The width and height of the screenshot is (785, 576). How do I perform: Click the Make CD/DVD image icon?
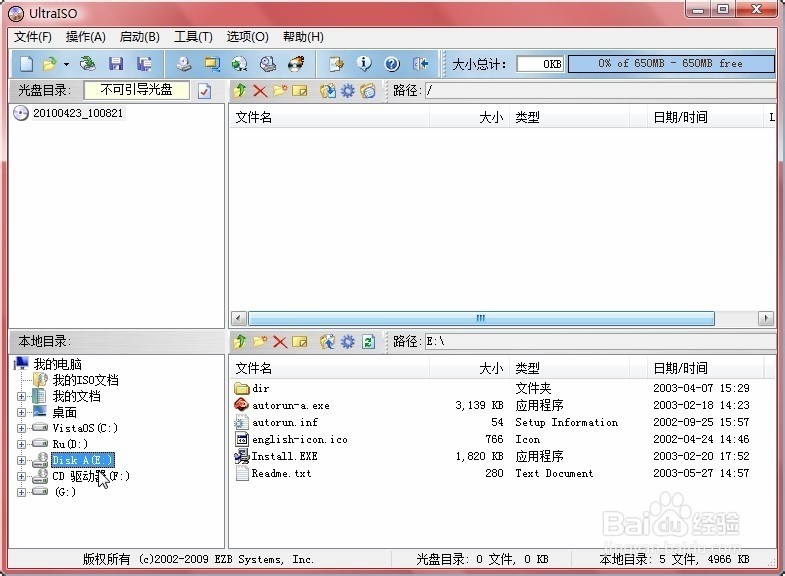coord(184,64)
